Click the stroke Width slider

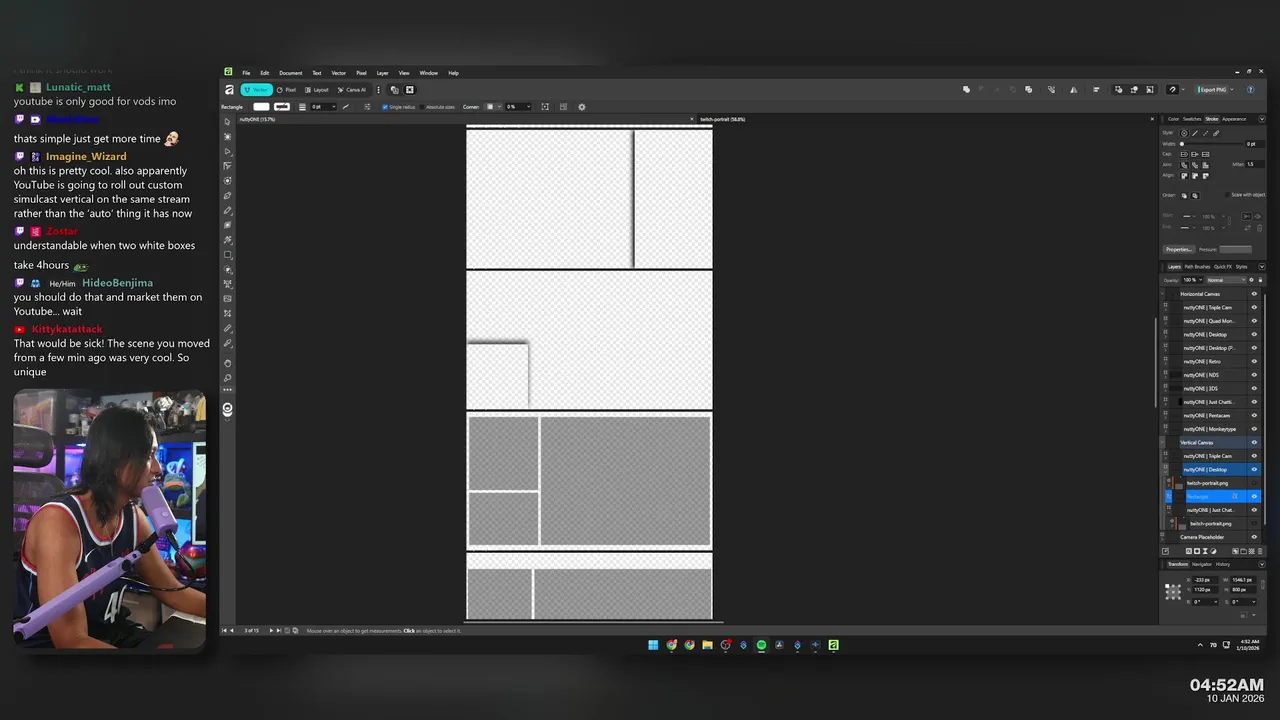click(1210, 144)
